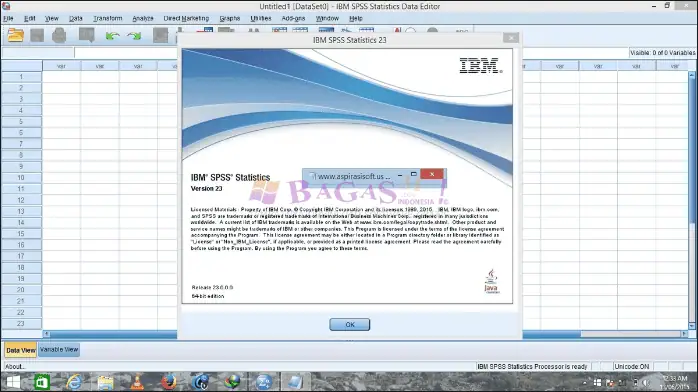Open the Recall recent dialogs icon
This screenshot has width=698, height=392.
[x=86, y=35]
